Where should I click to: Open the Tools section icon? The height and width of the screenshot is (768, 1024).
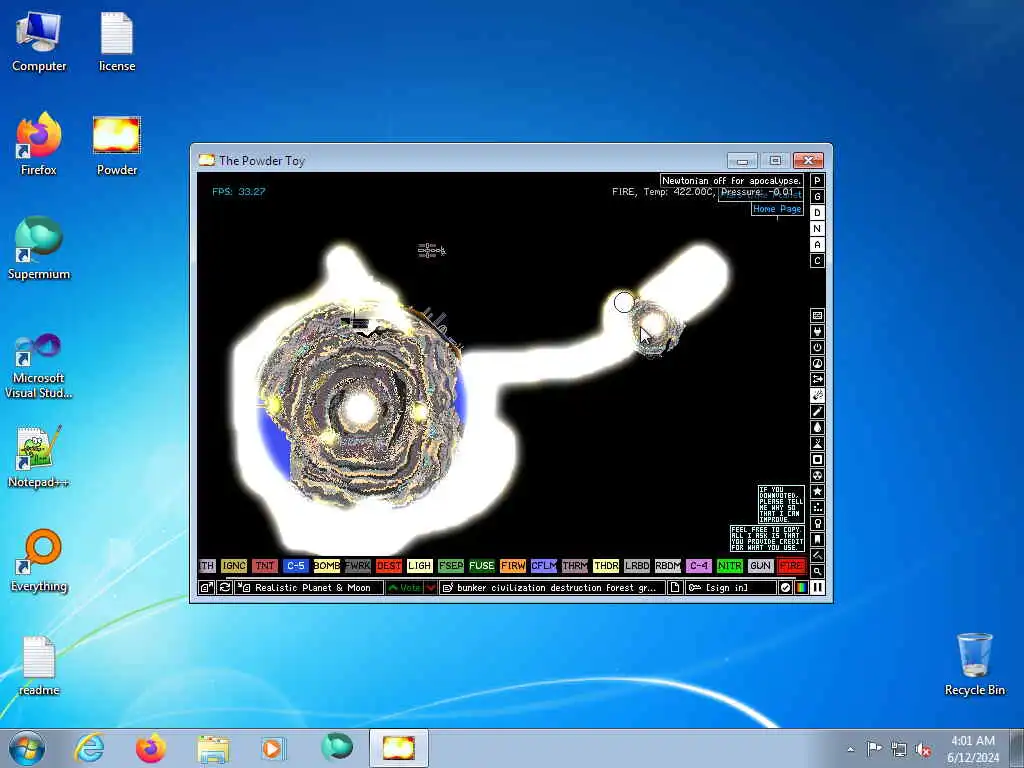pyautogui.click(x=817, y=524)
